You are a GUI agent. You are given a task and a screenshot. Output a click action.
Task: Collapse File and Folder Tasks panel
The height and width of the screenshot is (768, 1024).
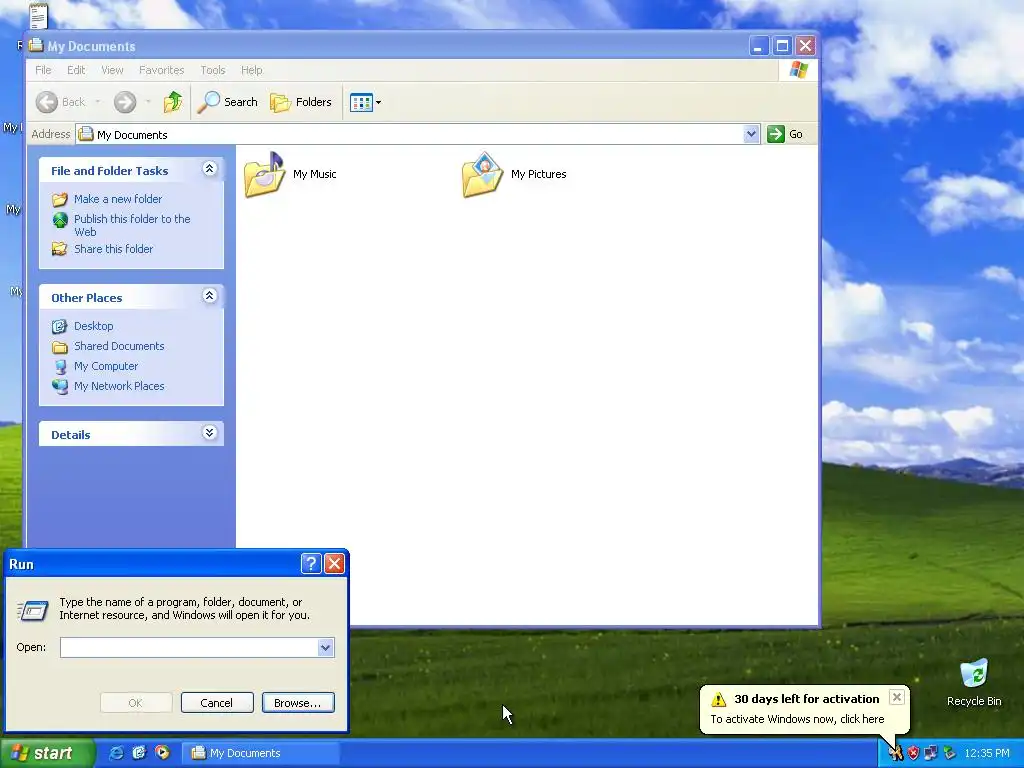pos(210,169)
